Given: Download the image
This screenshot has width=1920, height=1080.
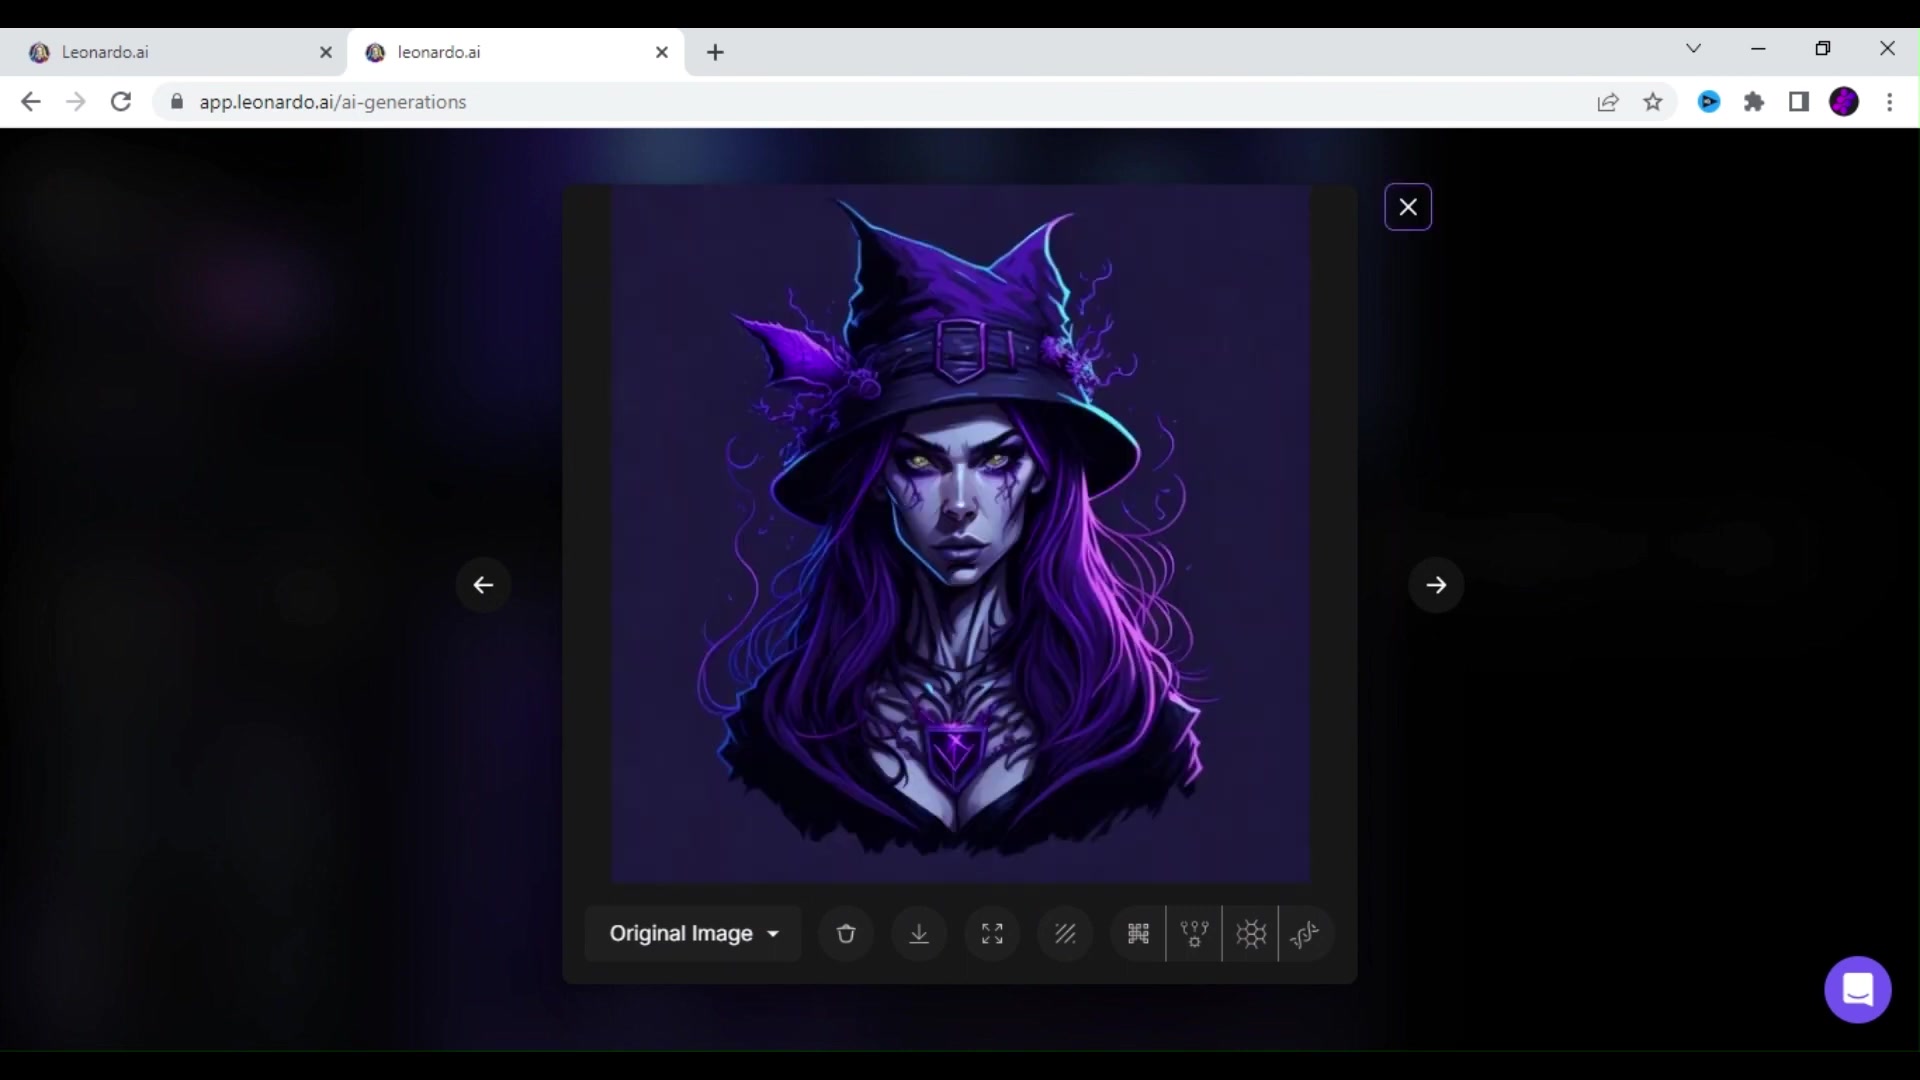Looking at the screenshot, I should [x=919, y=933].
